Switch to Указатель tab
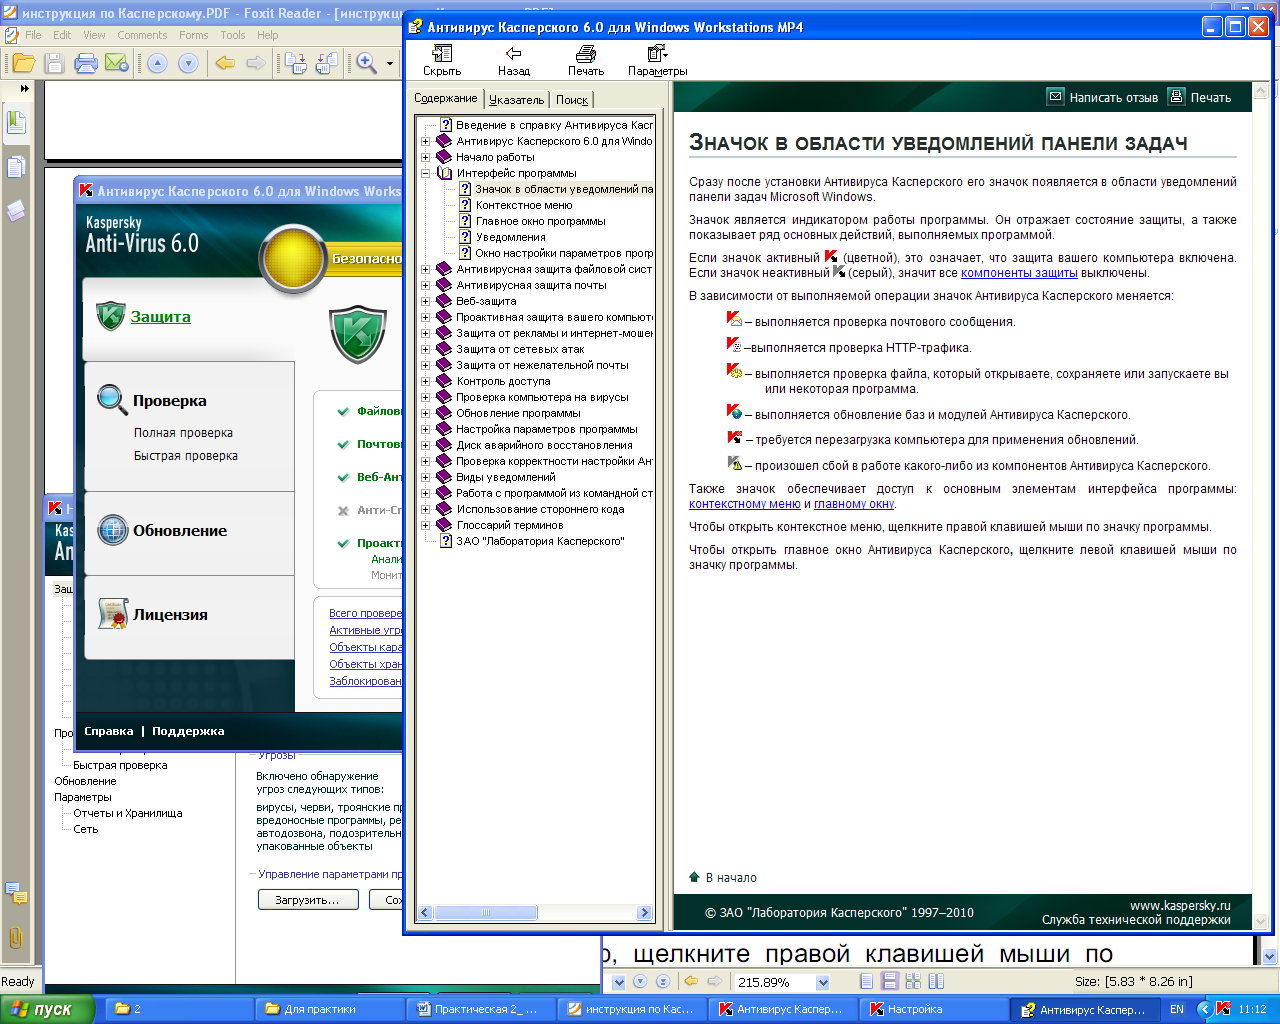Viewport: 1280px width, 1024px height. tap(517, 100)
